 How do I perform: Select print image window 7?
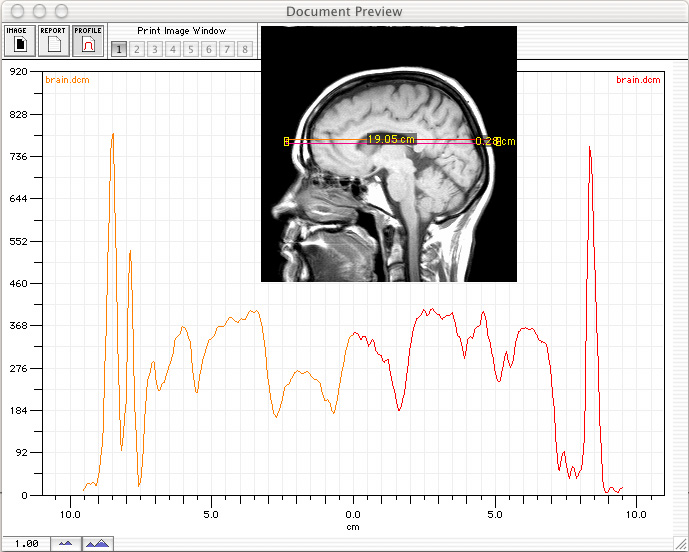point(227,49)
